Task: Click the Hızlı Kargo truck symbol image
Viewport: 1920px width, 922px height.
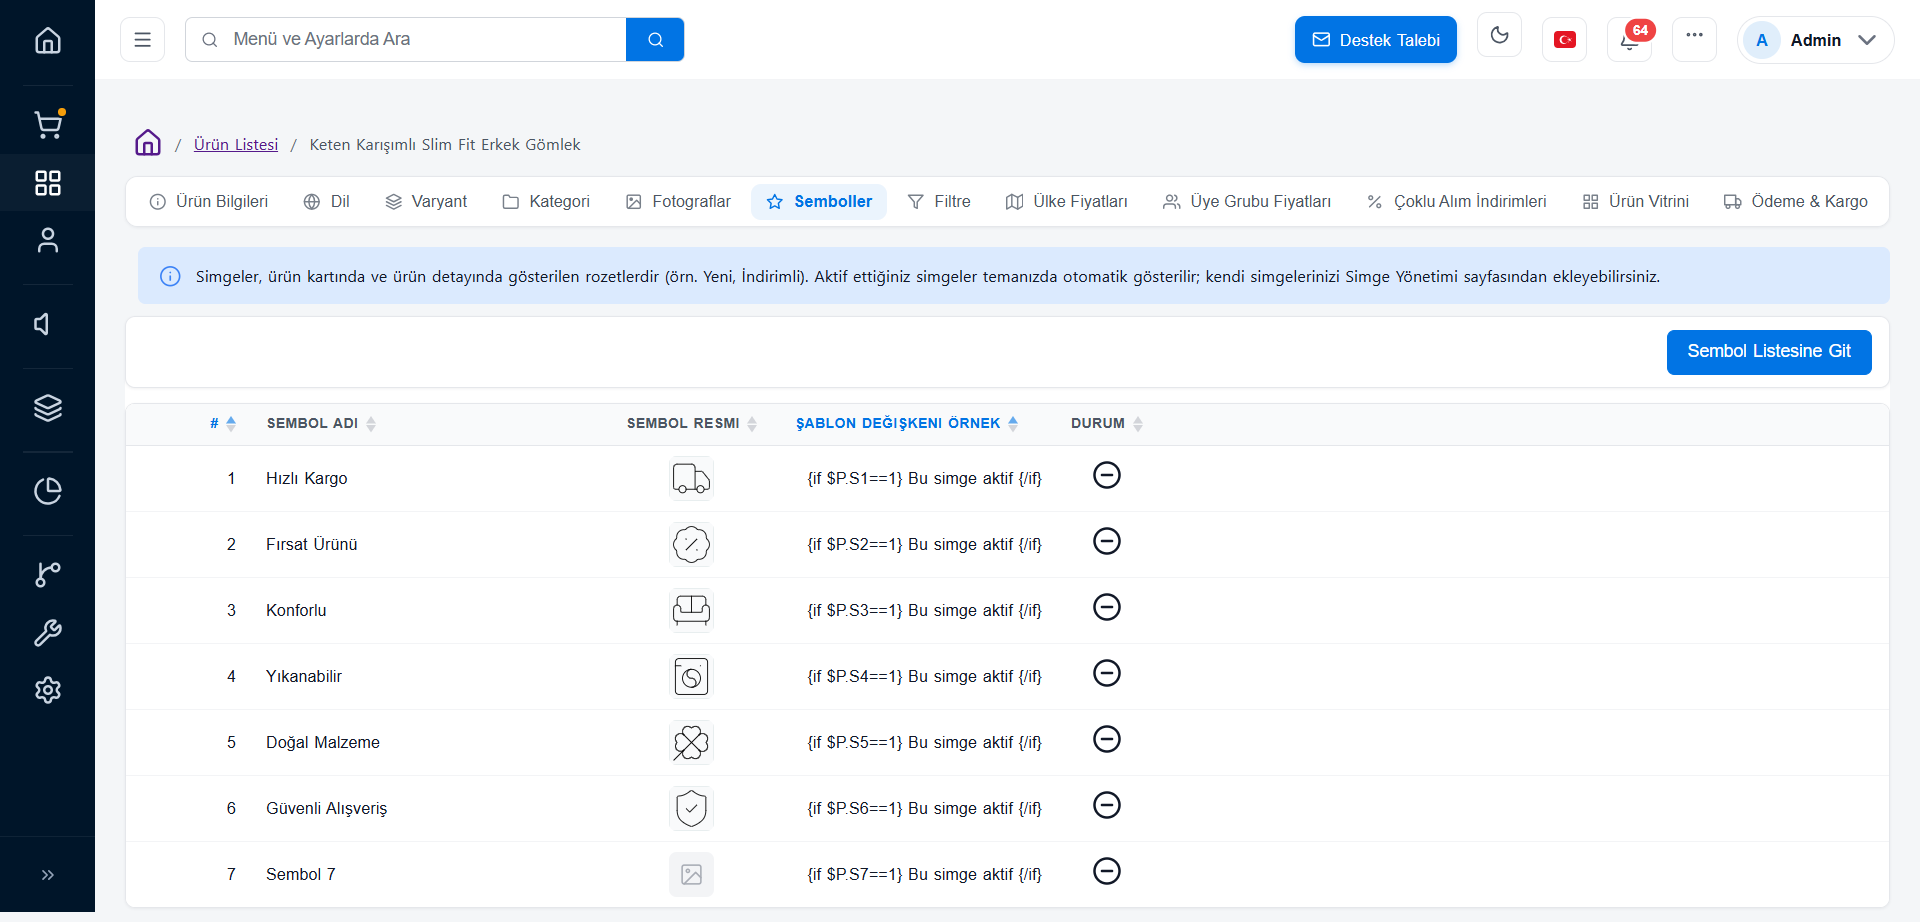Action: (691, 478)
